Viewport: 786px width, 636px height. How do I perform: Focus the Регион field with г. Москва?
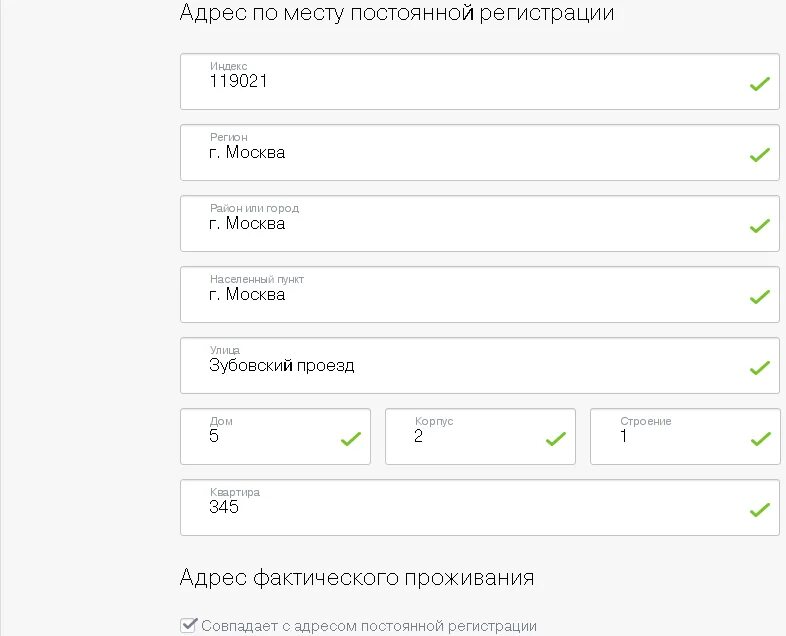[x=480, y=152]
